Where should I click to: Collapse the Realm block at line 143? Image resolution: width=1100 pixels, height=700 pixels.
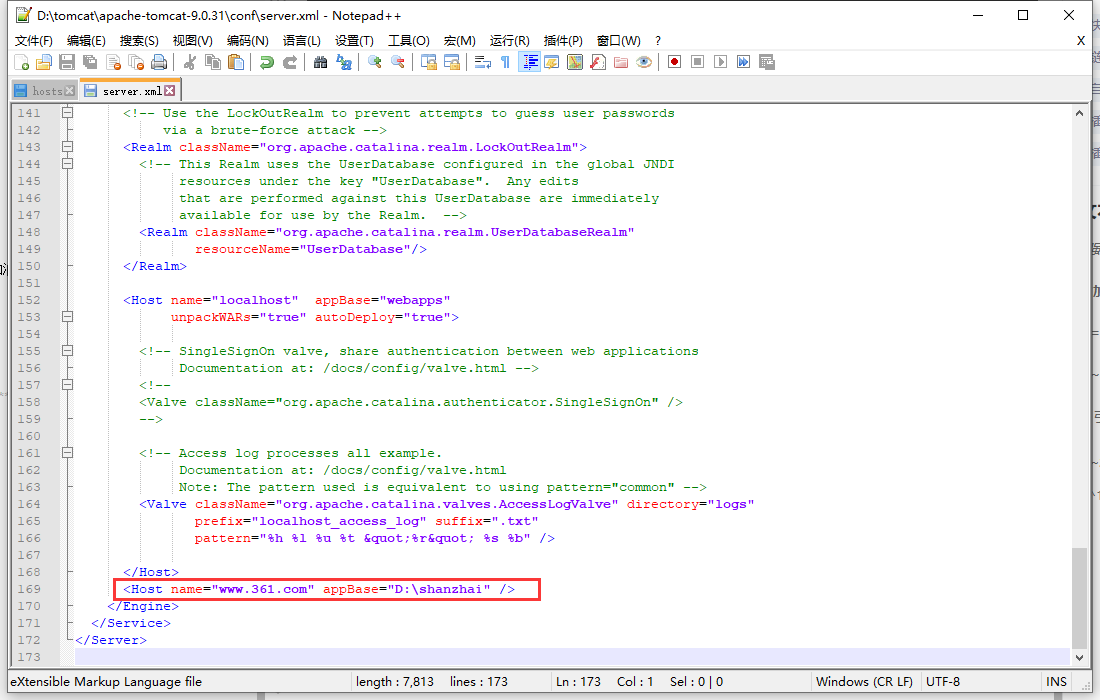68,146
